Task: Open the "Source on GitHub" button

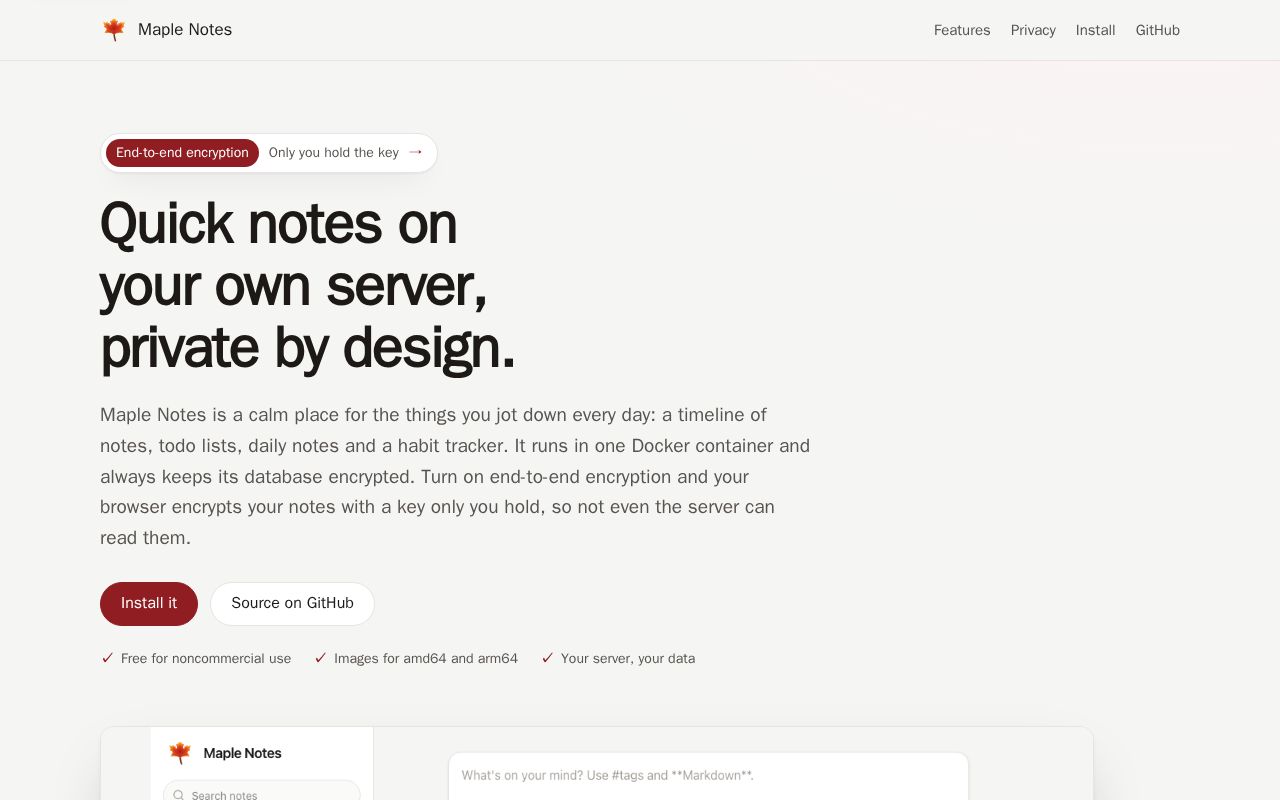Action: [x=292, y=604]
